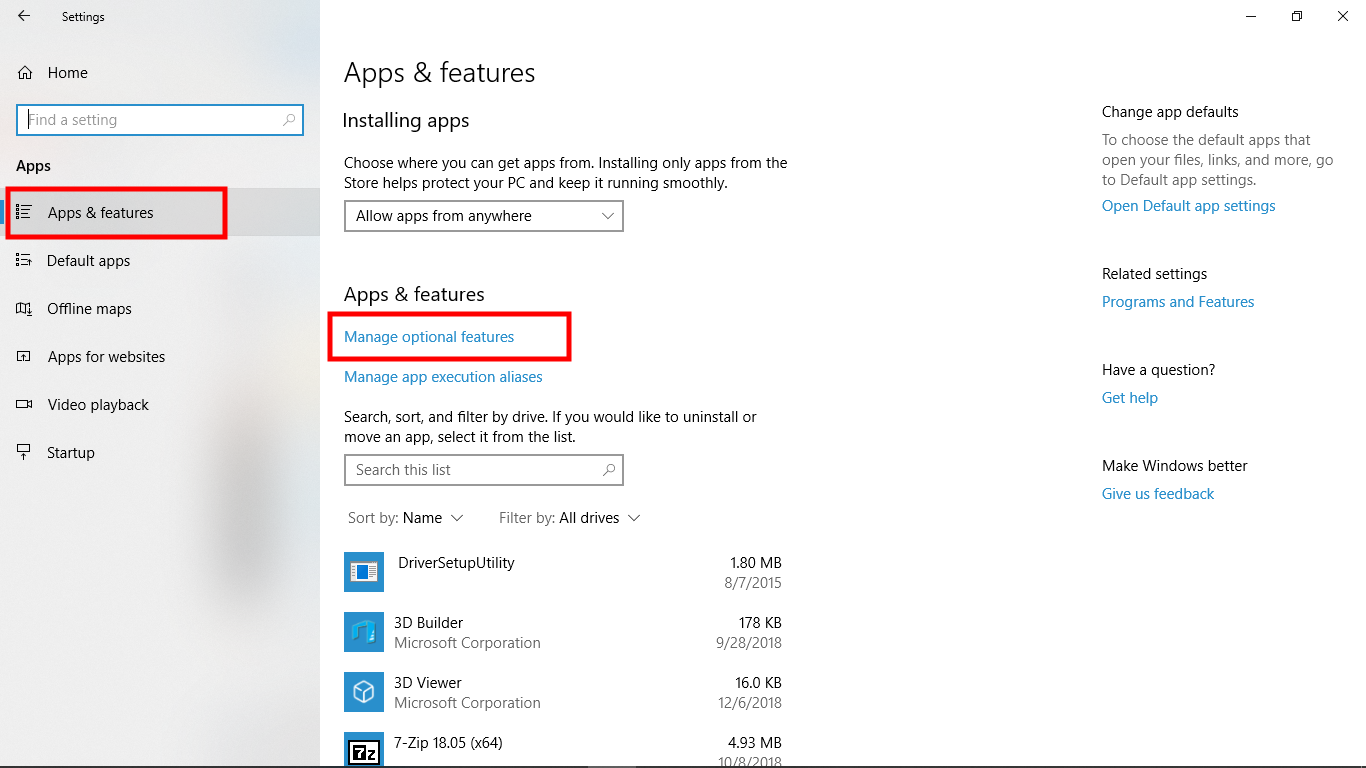The height and width of the screenshot is (768, 1366).
Task: Select the 3D Viewer app name
Action: (x=427, y=683)
